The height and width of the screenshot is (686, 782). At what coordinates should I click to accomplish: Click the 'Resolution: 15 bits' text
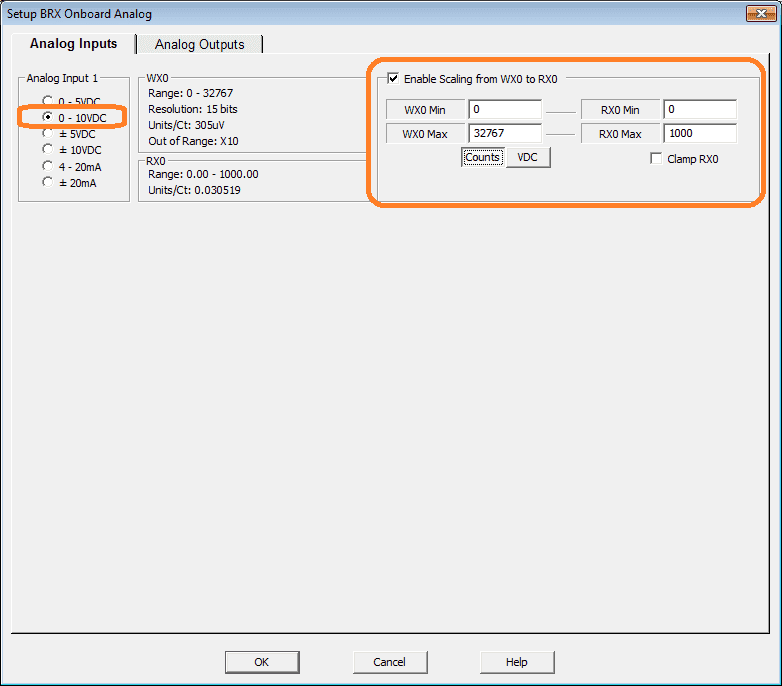(193, 109)
